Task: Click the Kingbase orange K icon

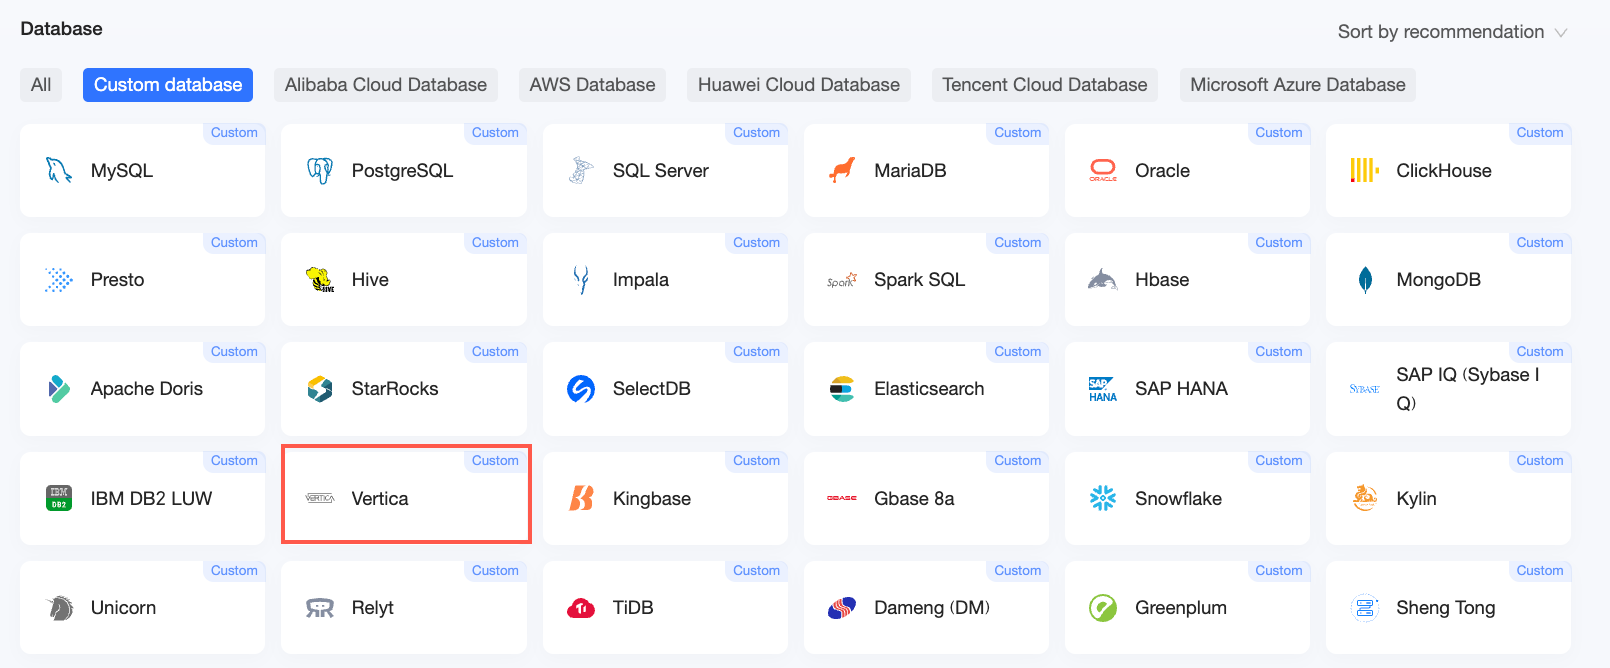Action: [x=581, y=498]
